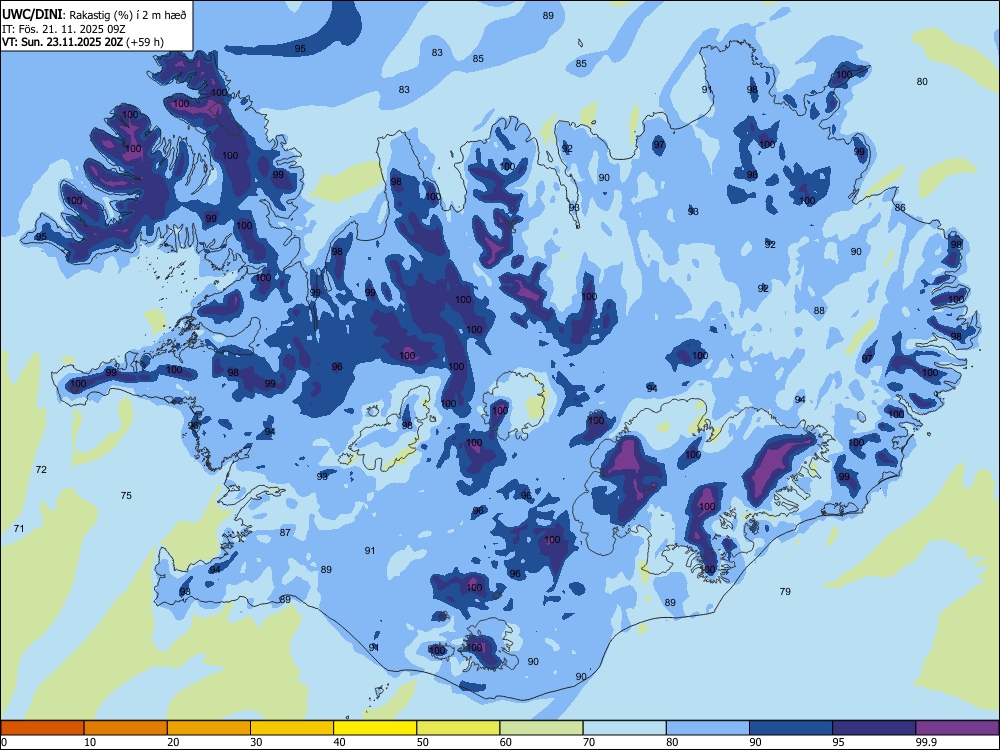1000x750 pixels.
Task: Pick the purple legend swatch above 99.9
Action: 957,728
